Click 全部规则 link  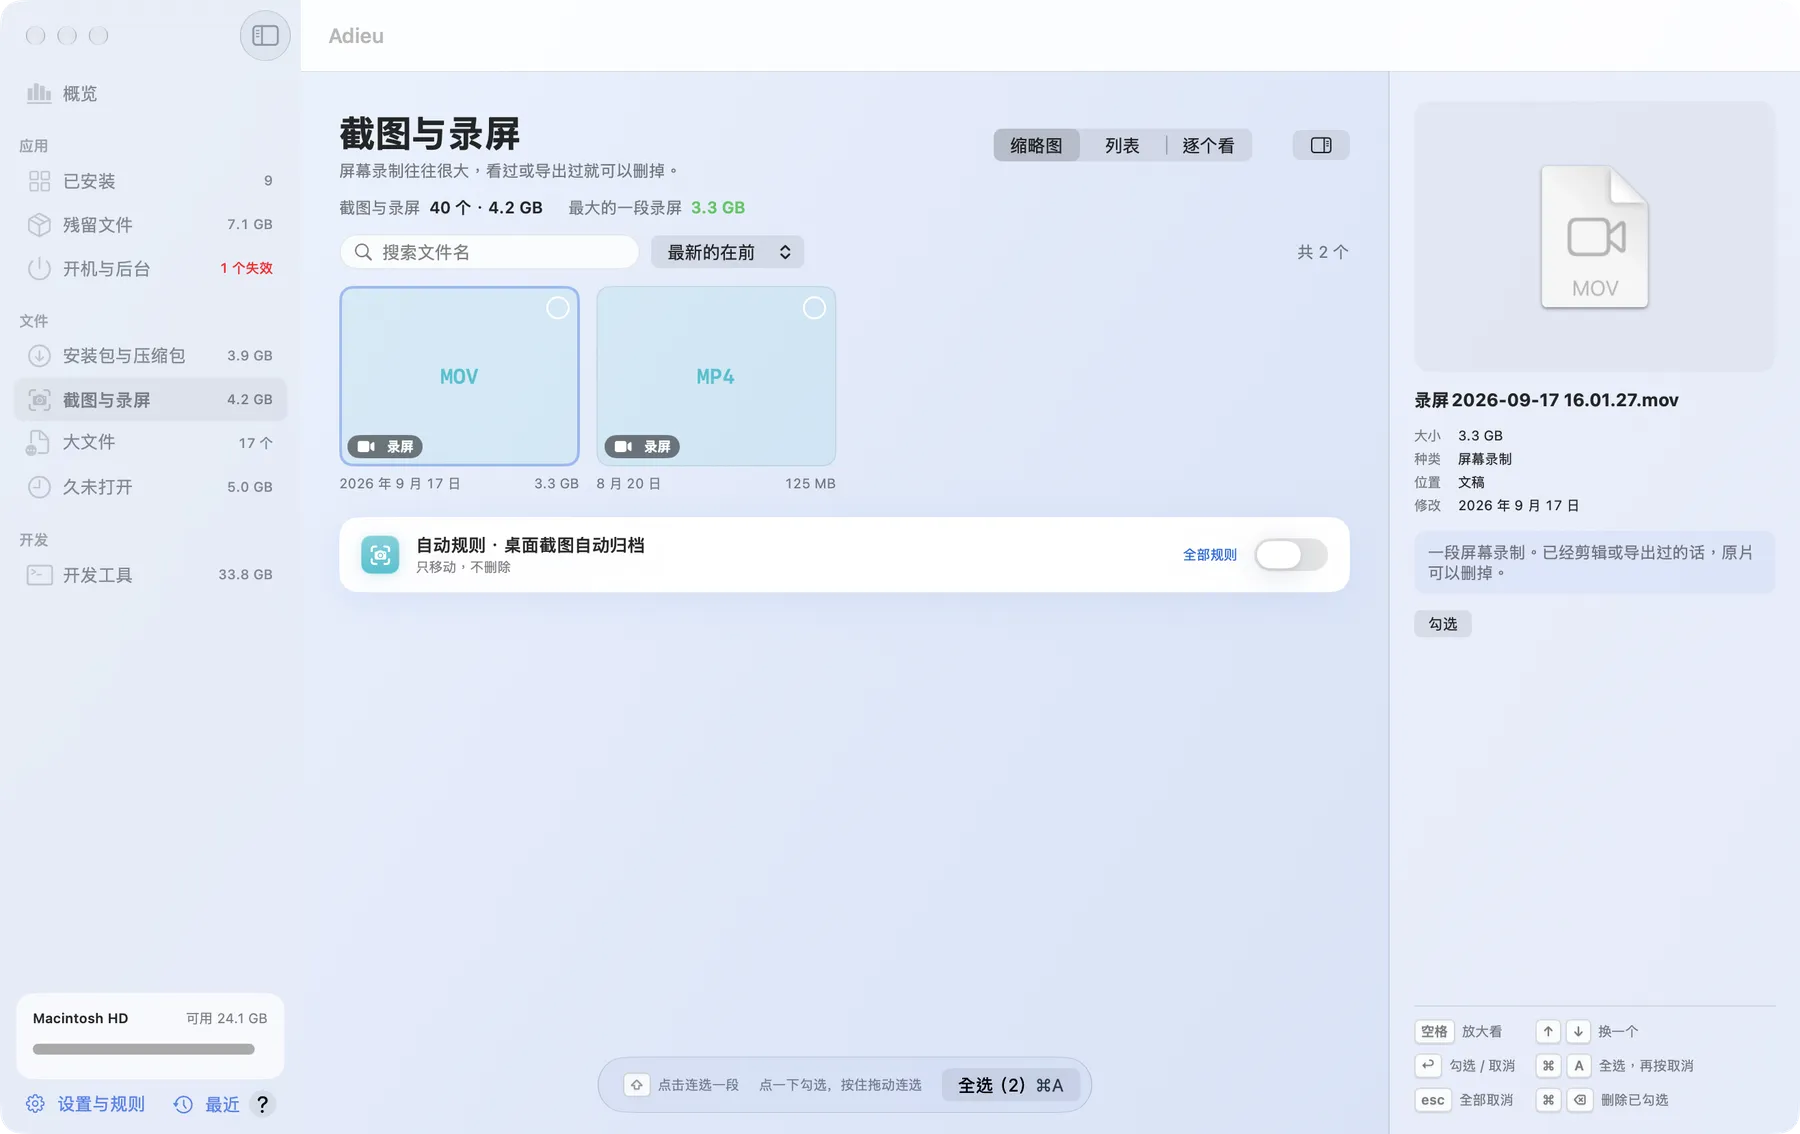point(1210,555)
